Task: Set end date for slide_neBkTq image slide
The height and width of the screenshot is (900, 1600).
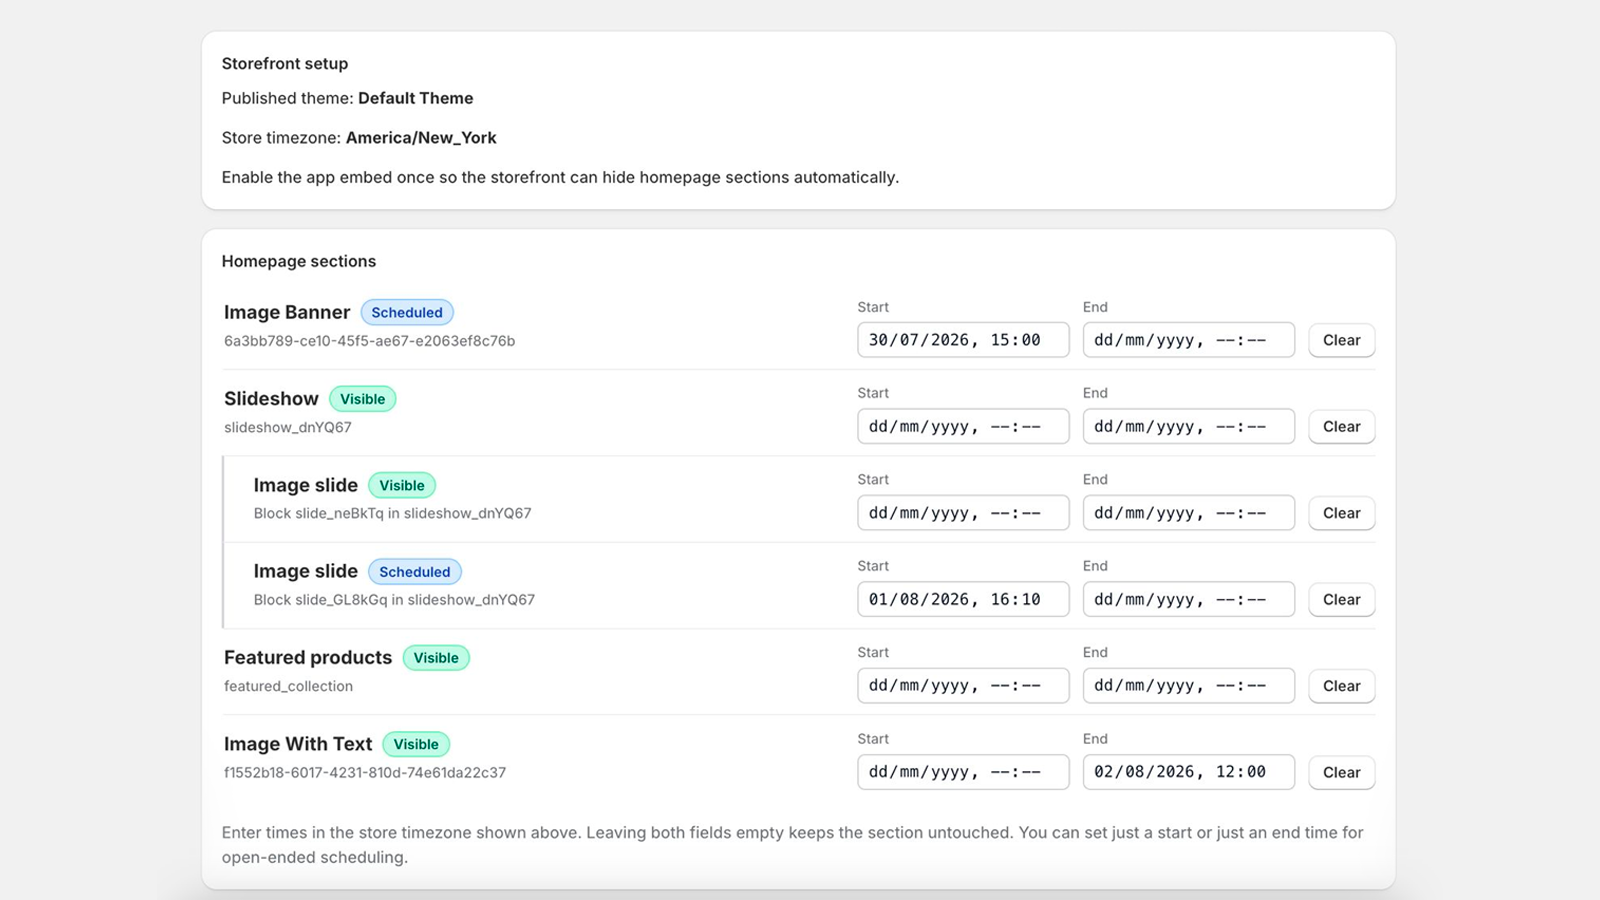Action: 1189,513
